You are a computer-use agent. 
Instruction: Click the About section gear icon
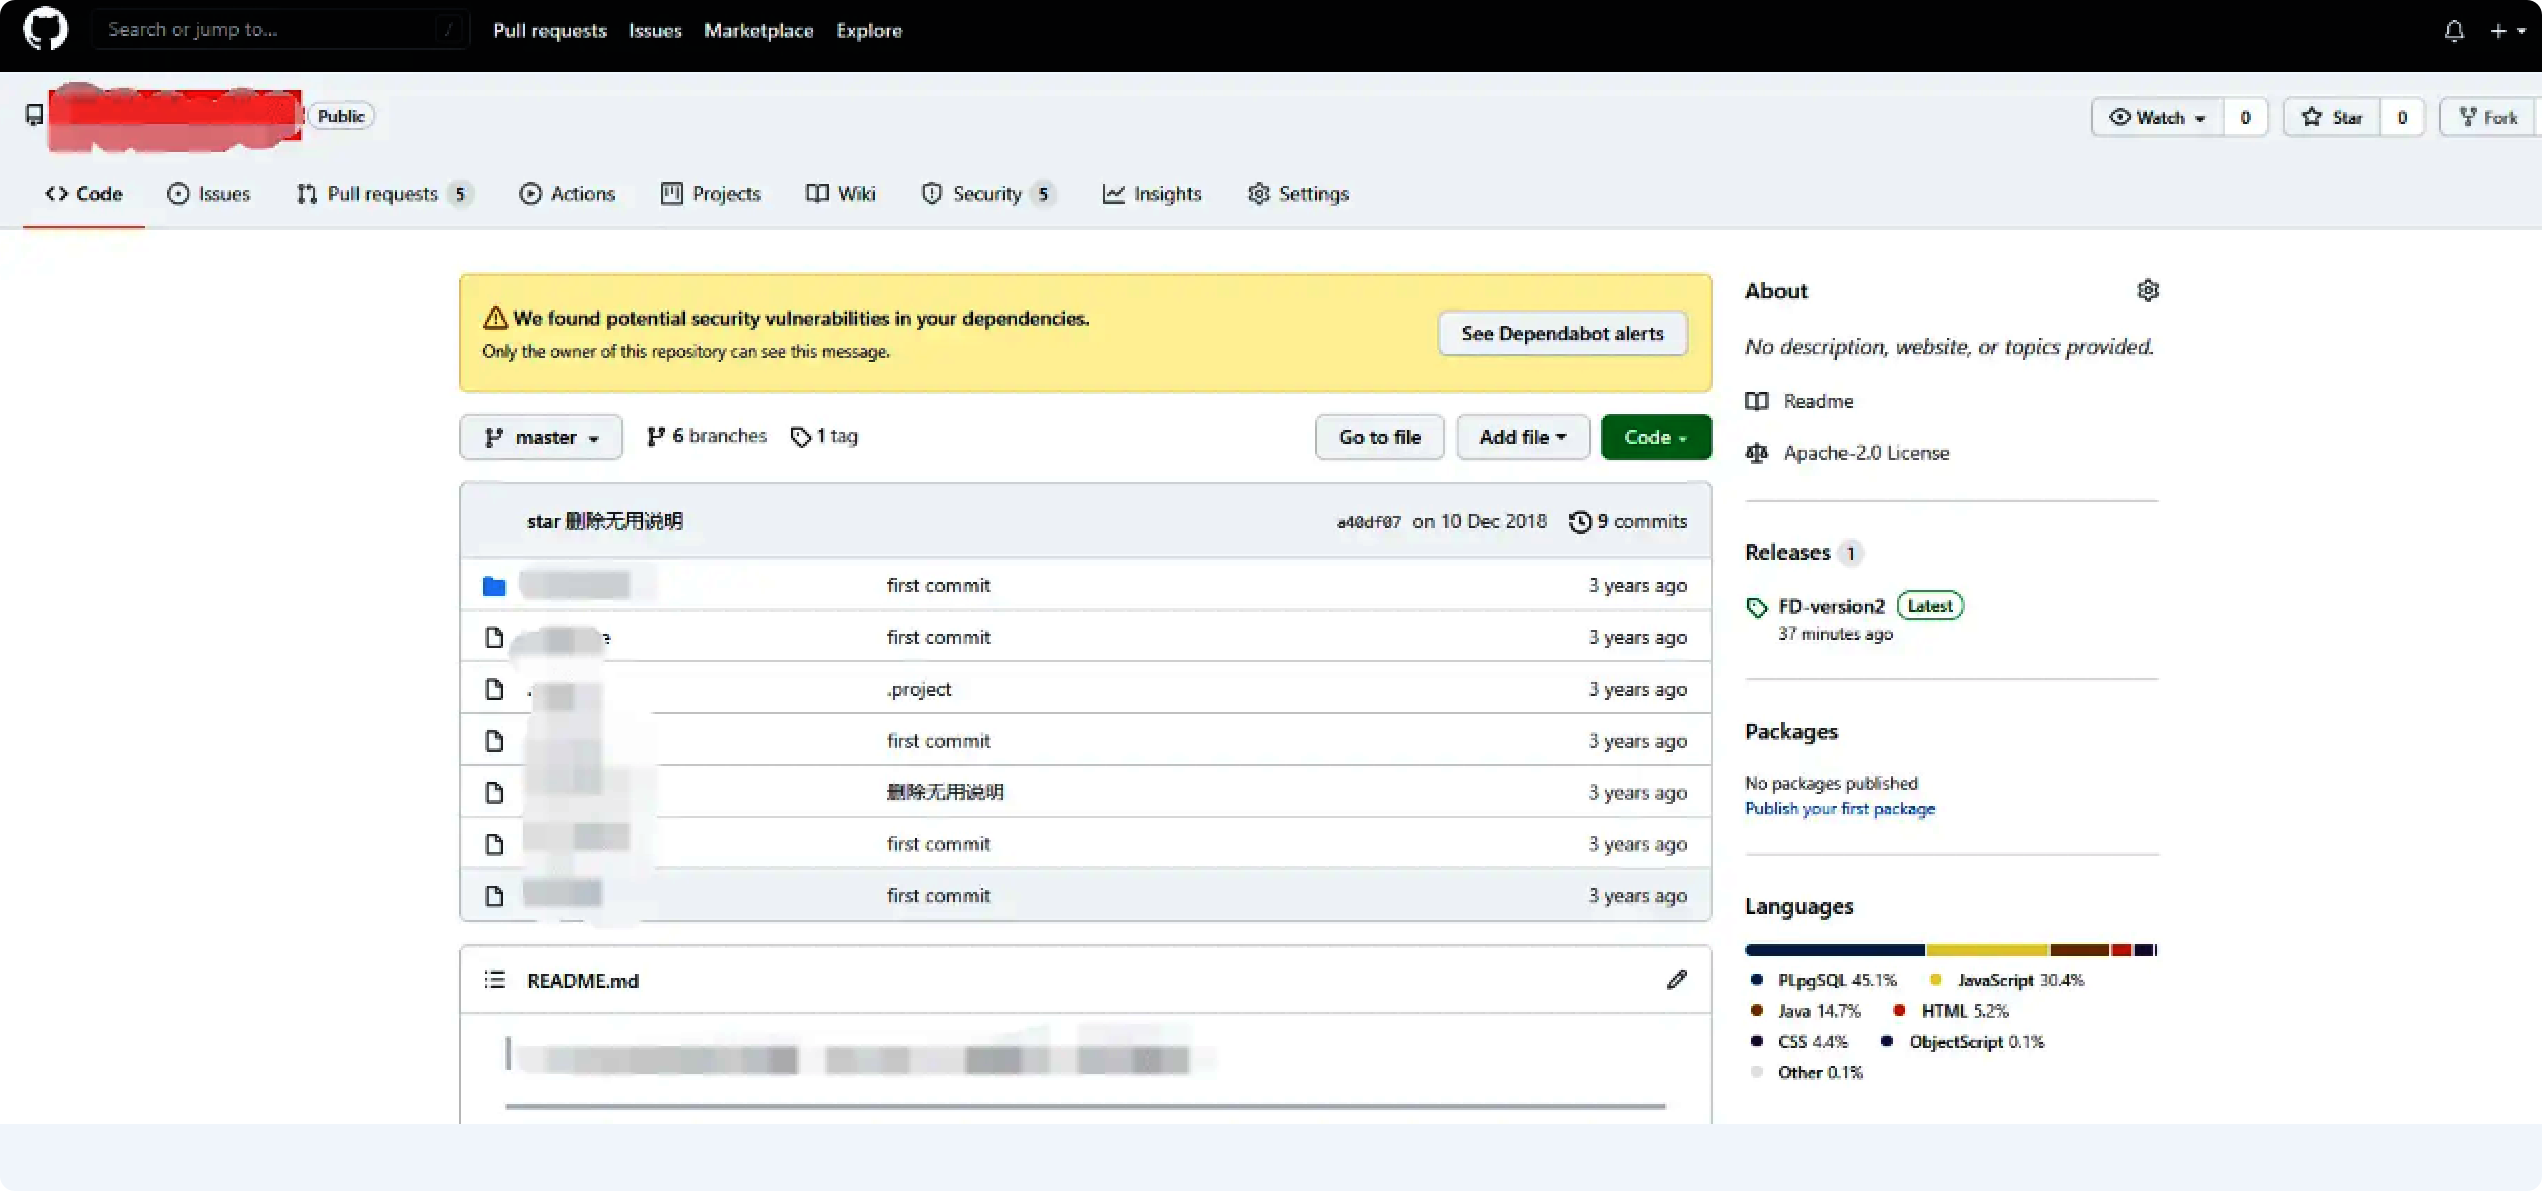pyautogui.click(x=2147, y=290)
